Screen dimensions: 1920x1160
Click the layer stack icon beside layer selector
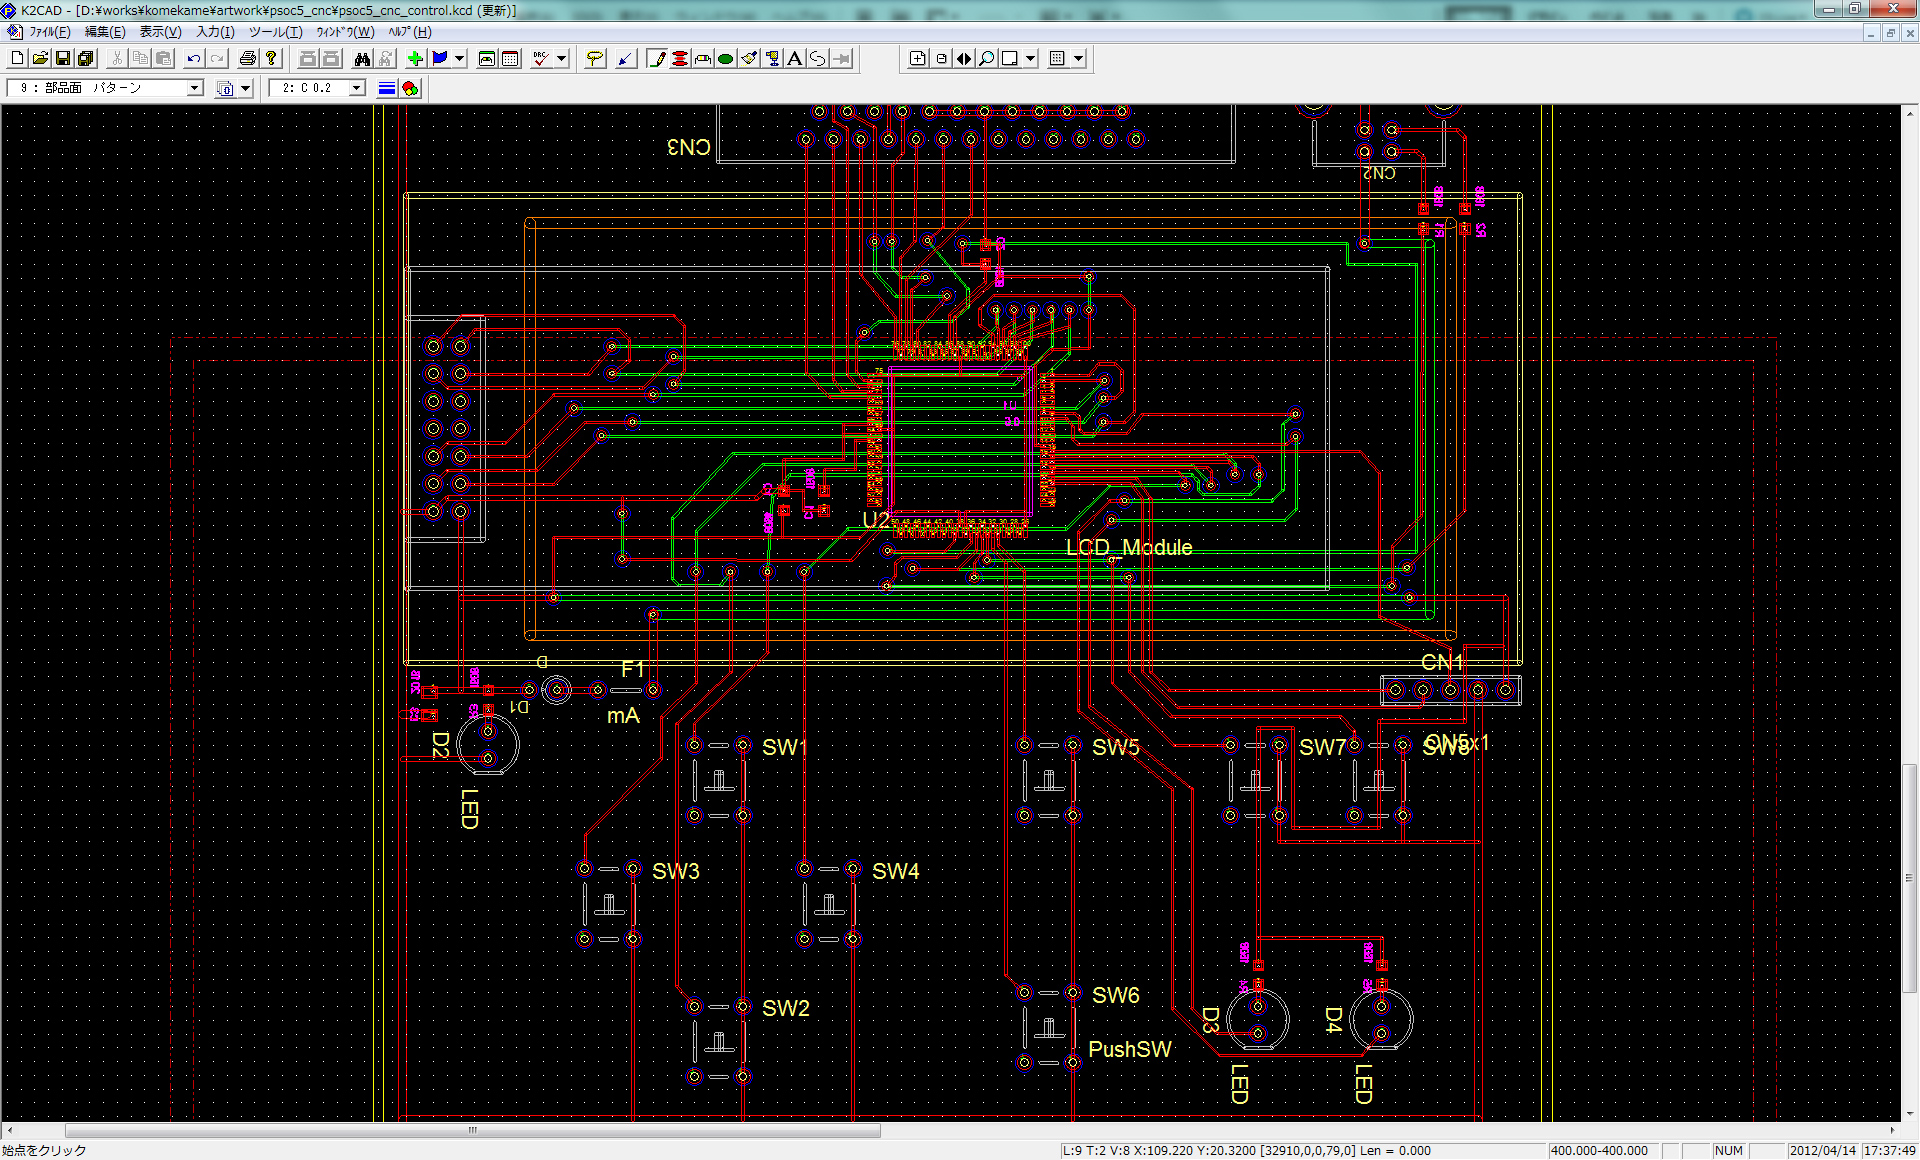pyautogui.click(x=225, y=89)
